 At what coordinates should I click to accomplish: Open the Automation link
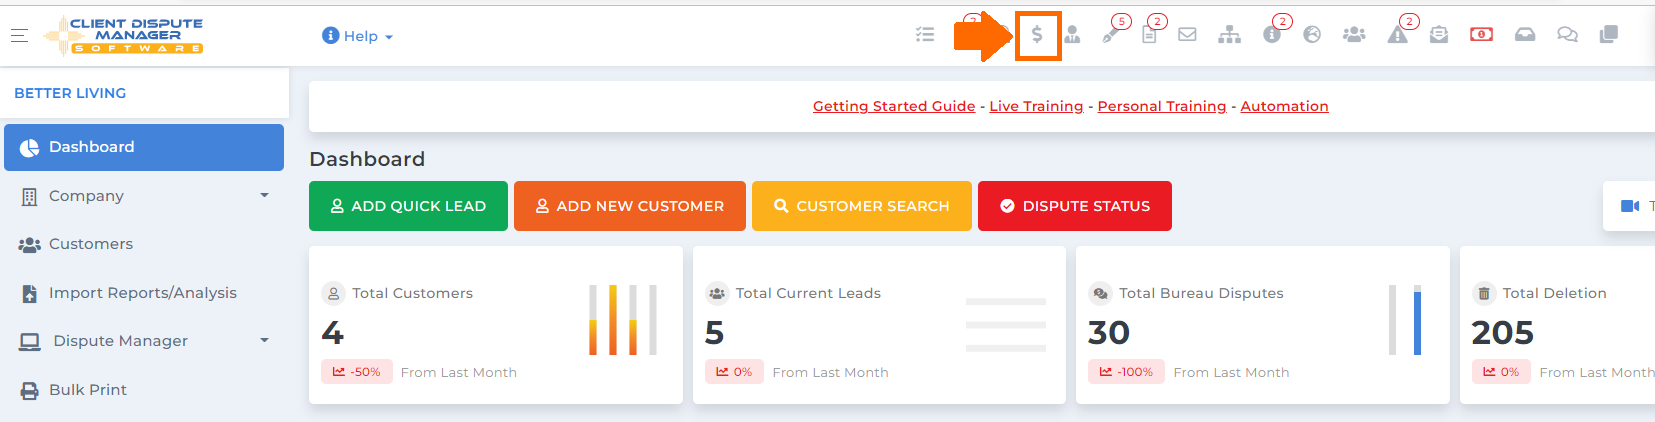(x=1284, y=106)
